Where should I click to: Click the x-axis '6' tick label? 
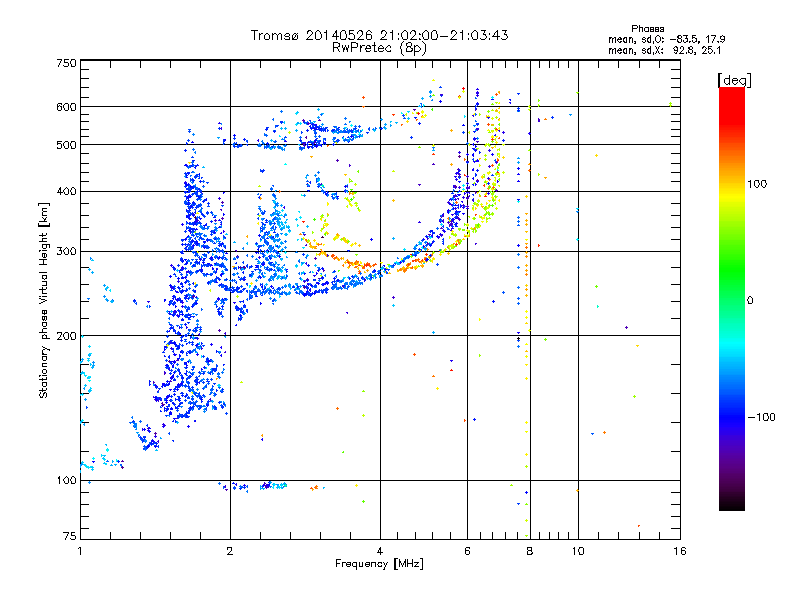[x=467, y=551]
